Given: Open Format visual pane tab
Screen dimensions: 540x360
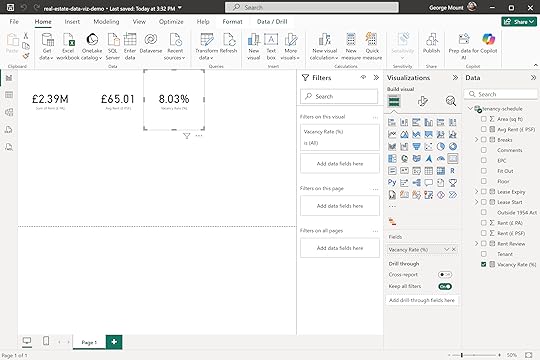Looking at the screenshot, I should pyautogui.click(x=423, y=101).
